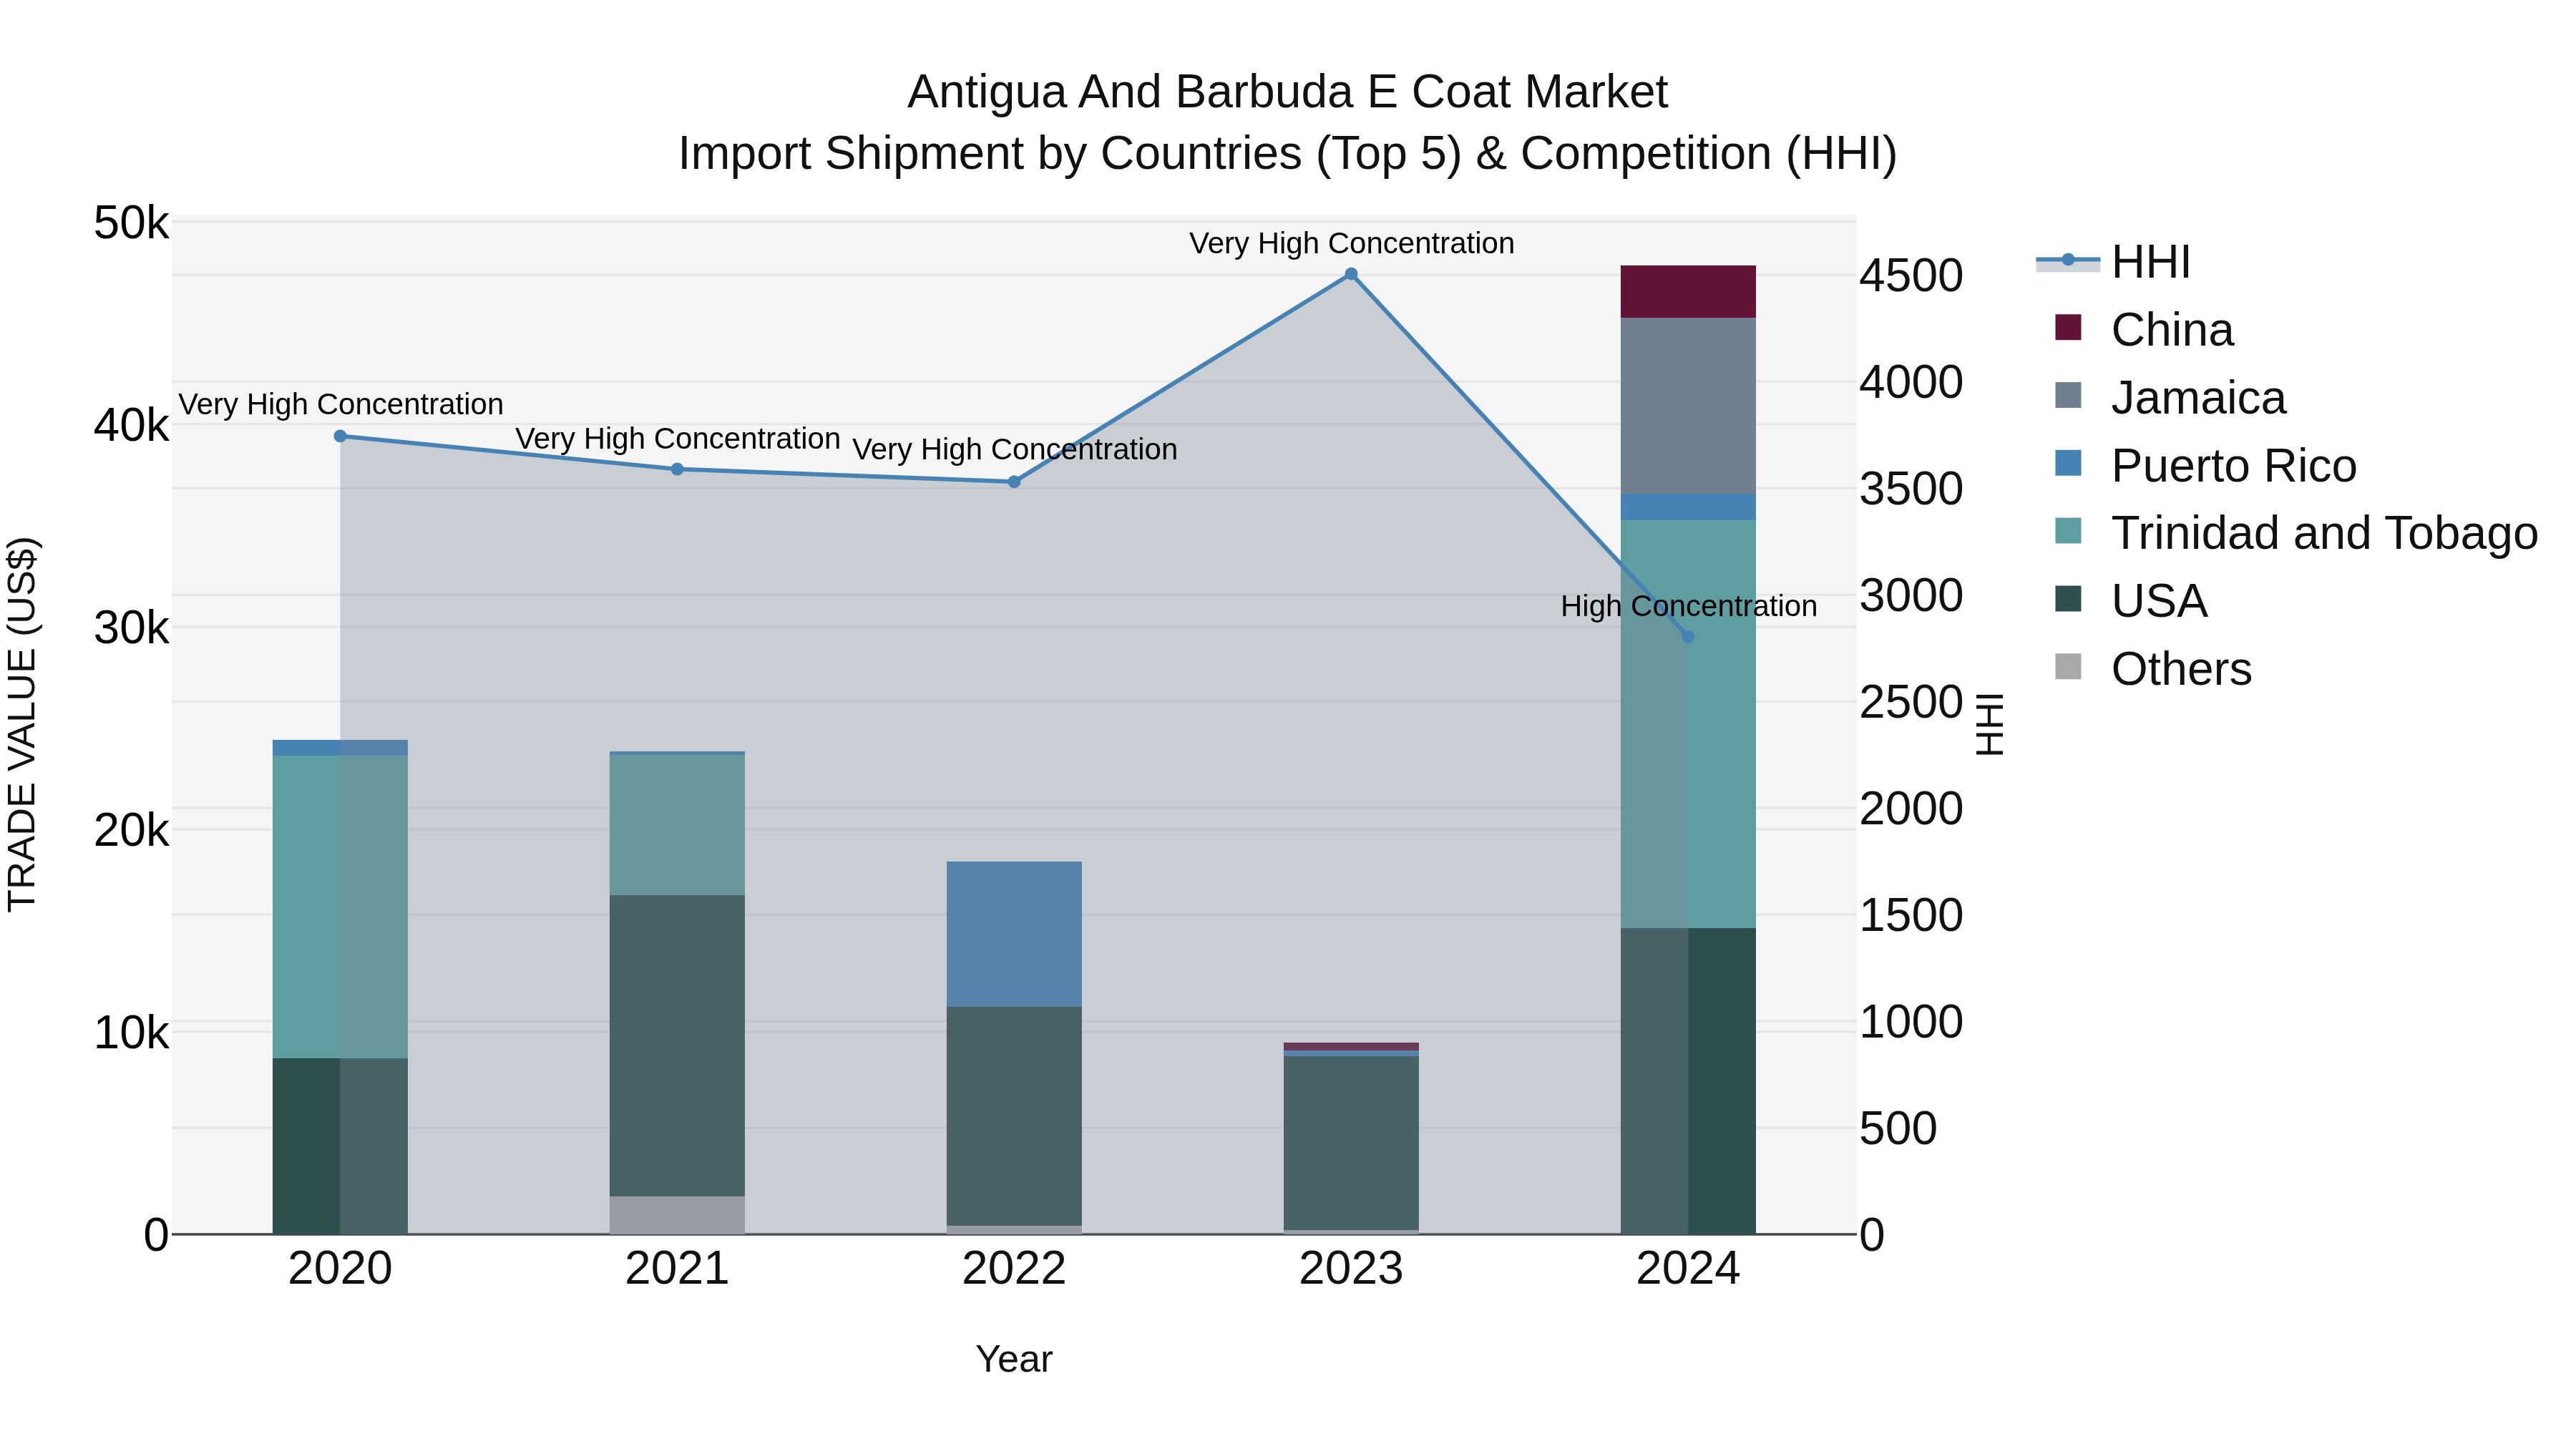Click the 2020 HHI data point
The width and height of the screenshot is (2576, 1449).
click(x=340, y=436)
